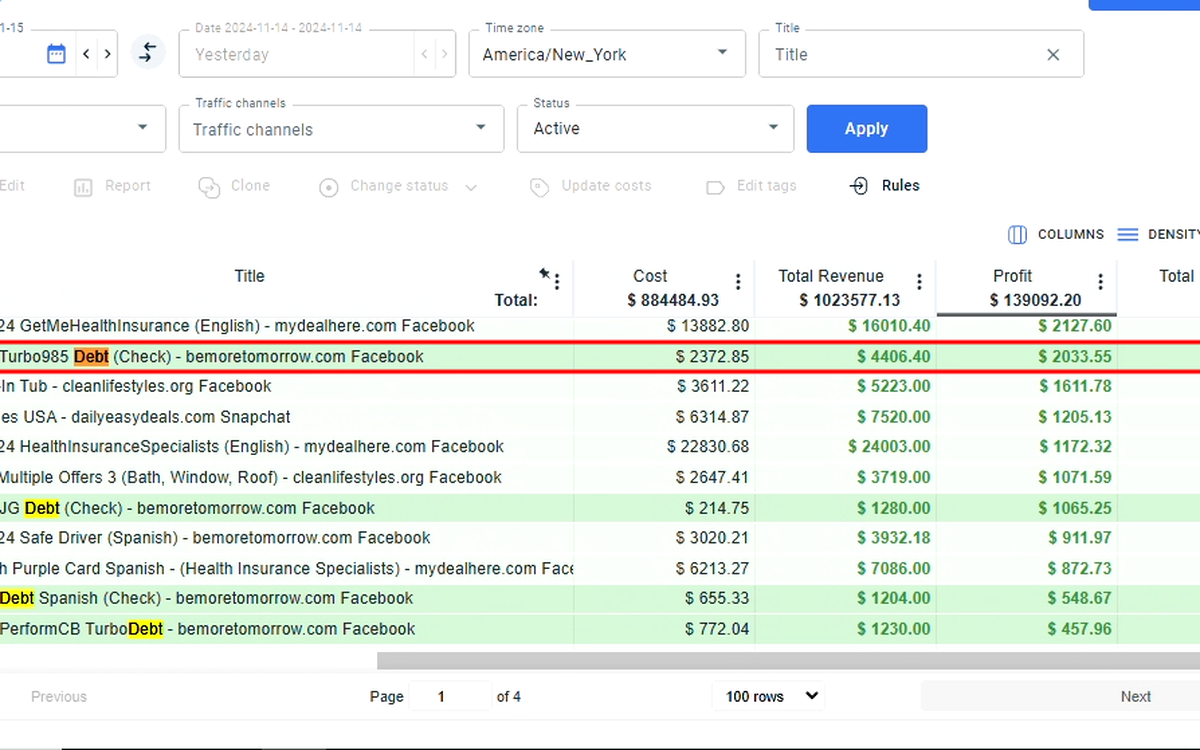1200x750 pixels.
Task: Click the Apply button
Action: (867, 129)
